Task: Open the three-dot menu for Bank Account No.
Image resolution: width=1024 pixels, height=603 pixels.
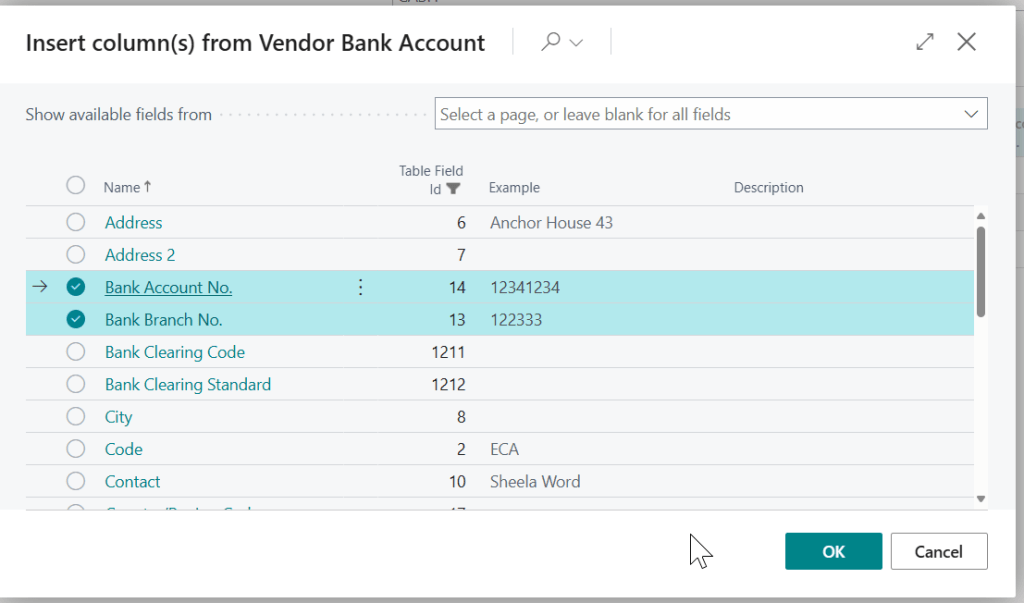Action: tap(361, 288)
